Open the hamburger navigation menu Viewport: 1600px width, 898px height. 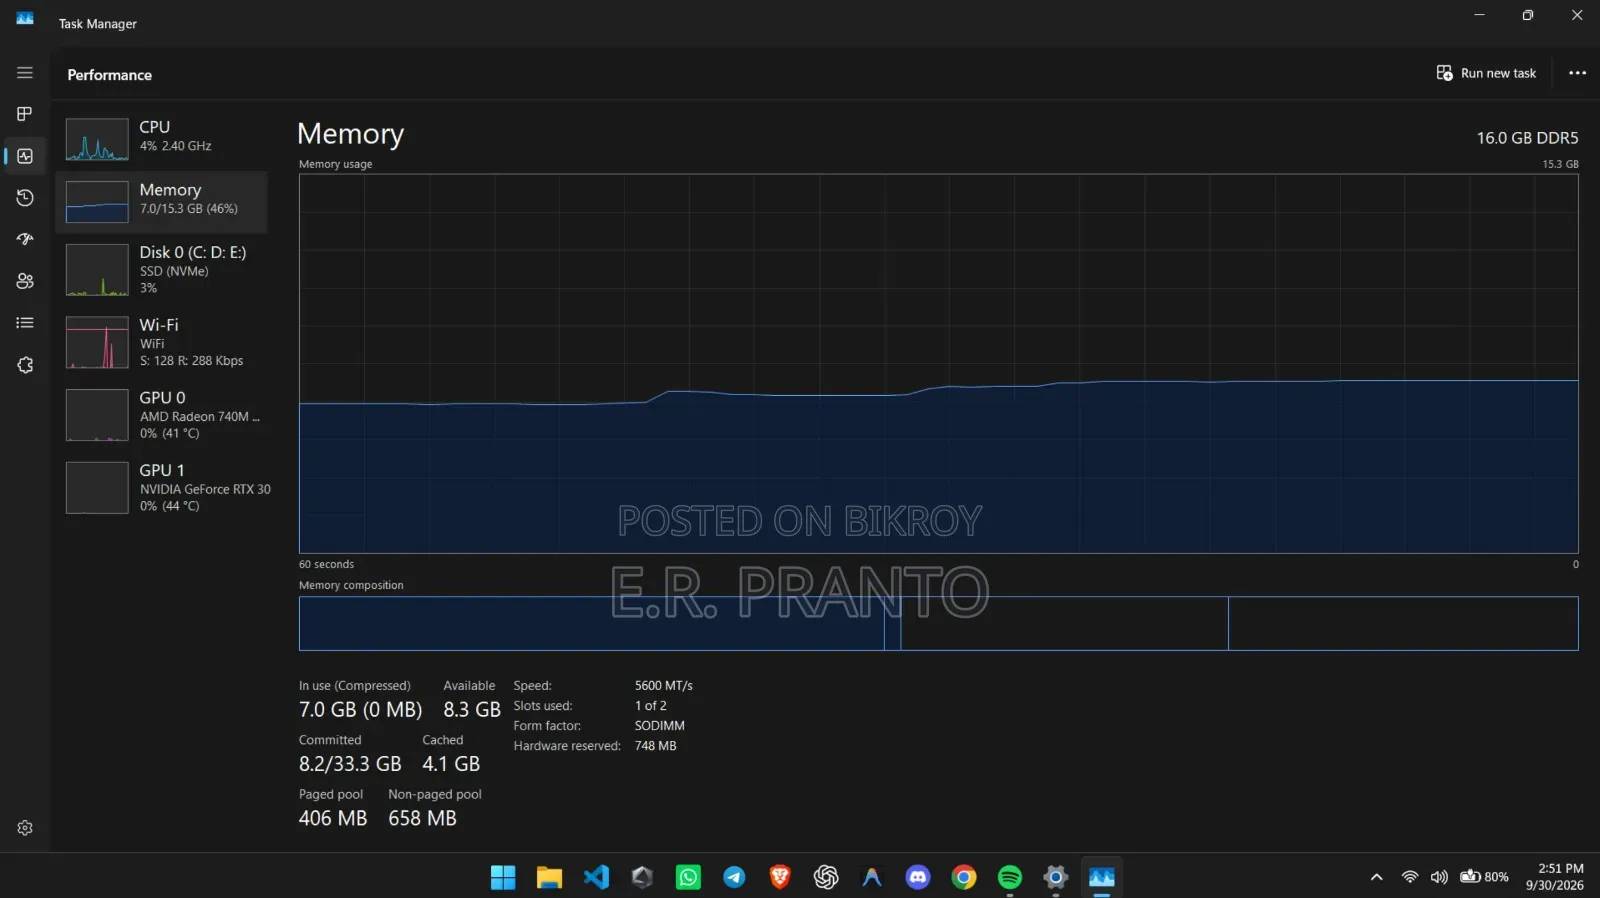click(25, 73)
